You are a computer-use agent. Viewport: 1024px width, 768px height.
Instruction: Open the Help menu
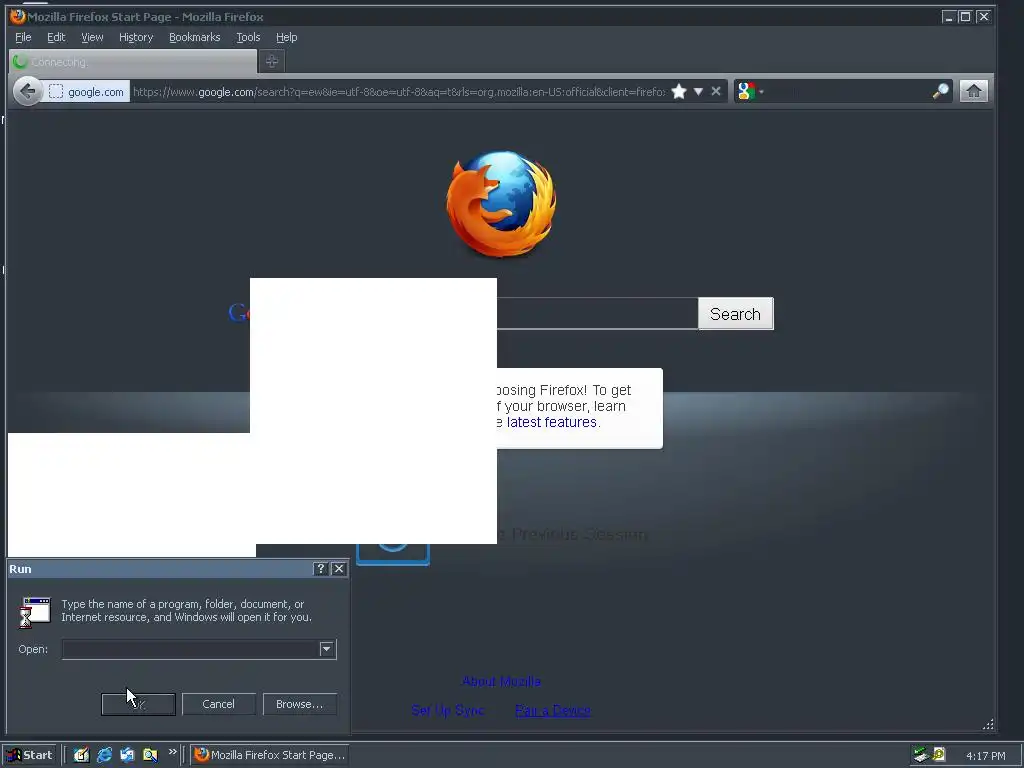tap(286, 37)
